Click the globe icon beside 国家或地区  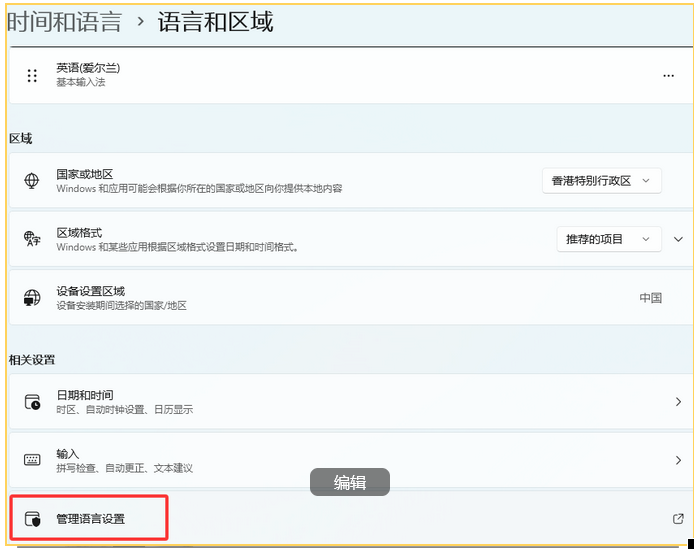(x=31, y=181)
